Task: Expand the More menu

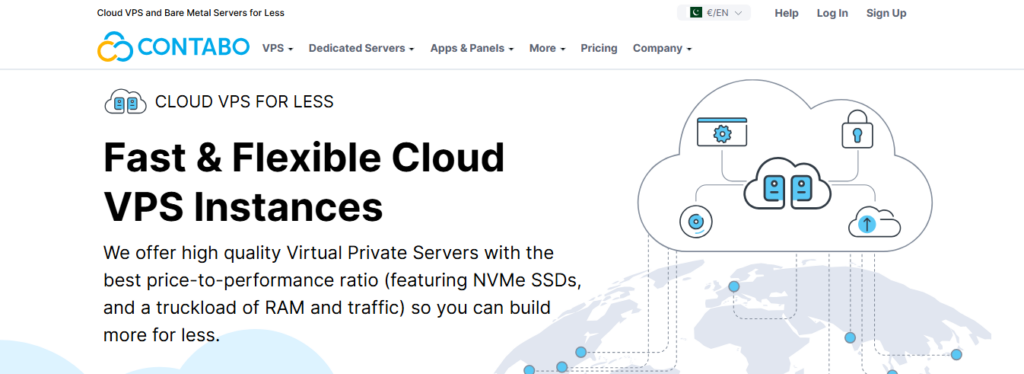Action: (x=547, y=48)
